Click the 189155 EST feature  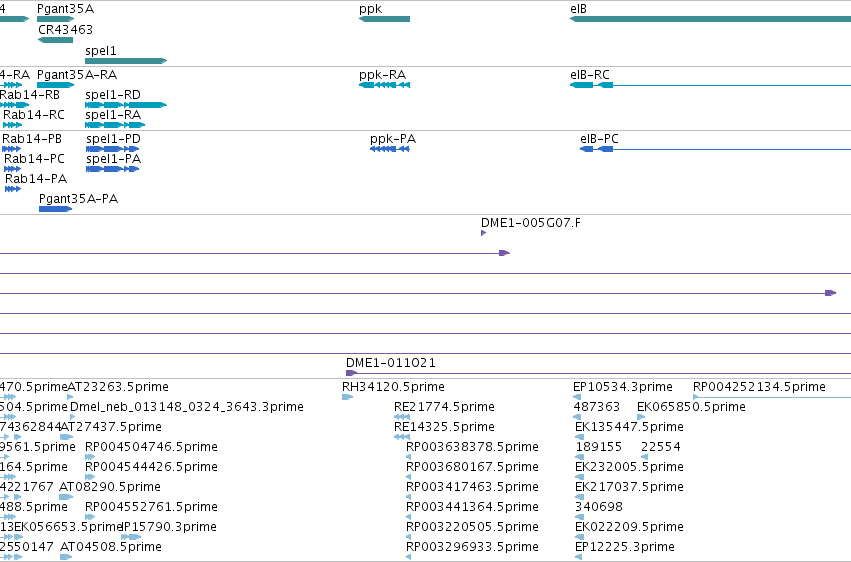pyautogui.click(x=579, y=457)
